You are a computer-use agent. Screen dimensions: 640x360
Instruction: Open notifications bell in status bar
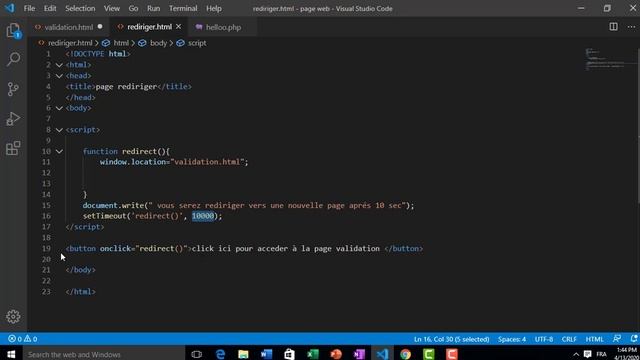click(634, 339)
